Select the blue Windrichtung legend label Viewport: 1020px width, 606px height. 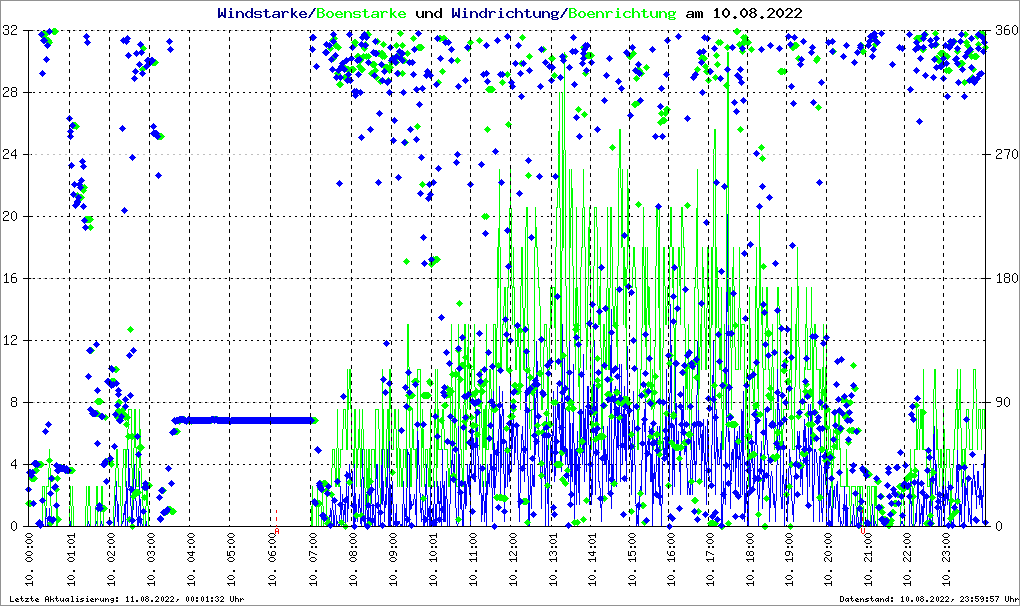click(x=506, y=14)
